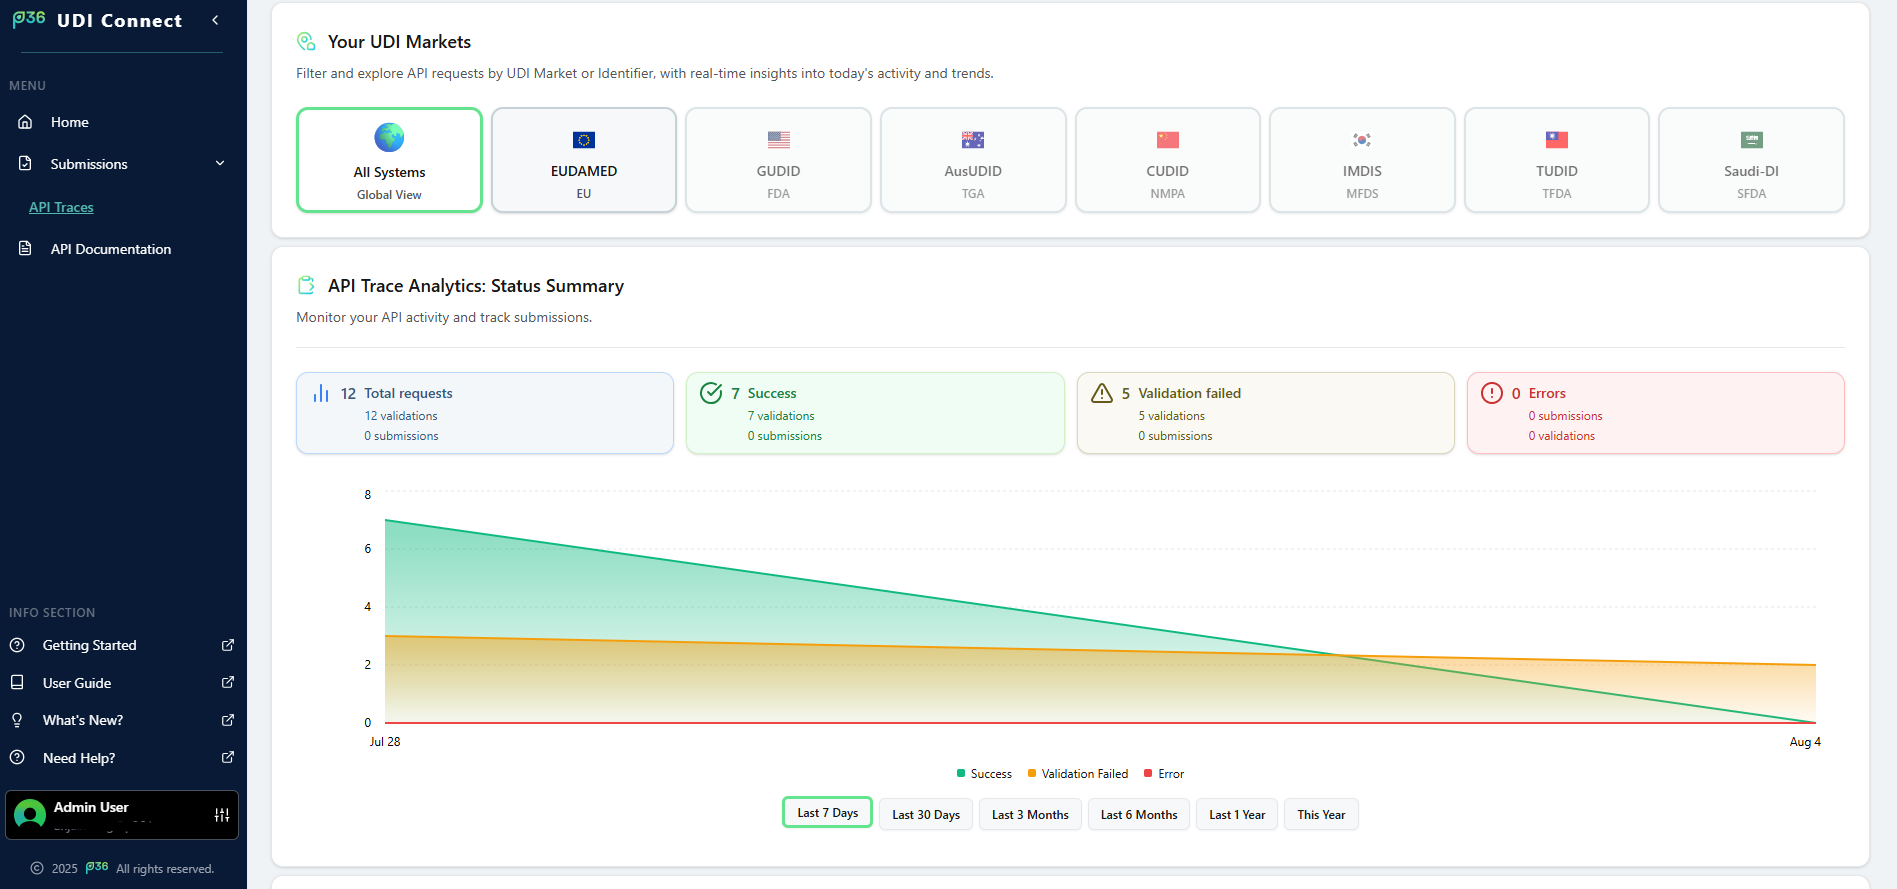Open the API Traces link
Viewport: 1897px width, 889px height.
61,207
